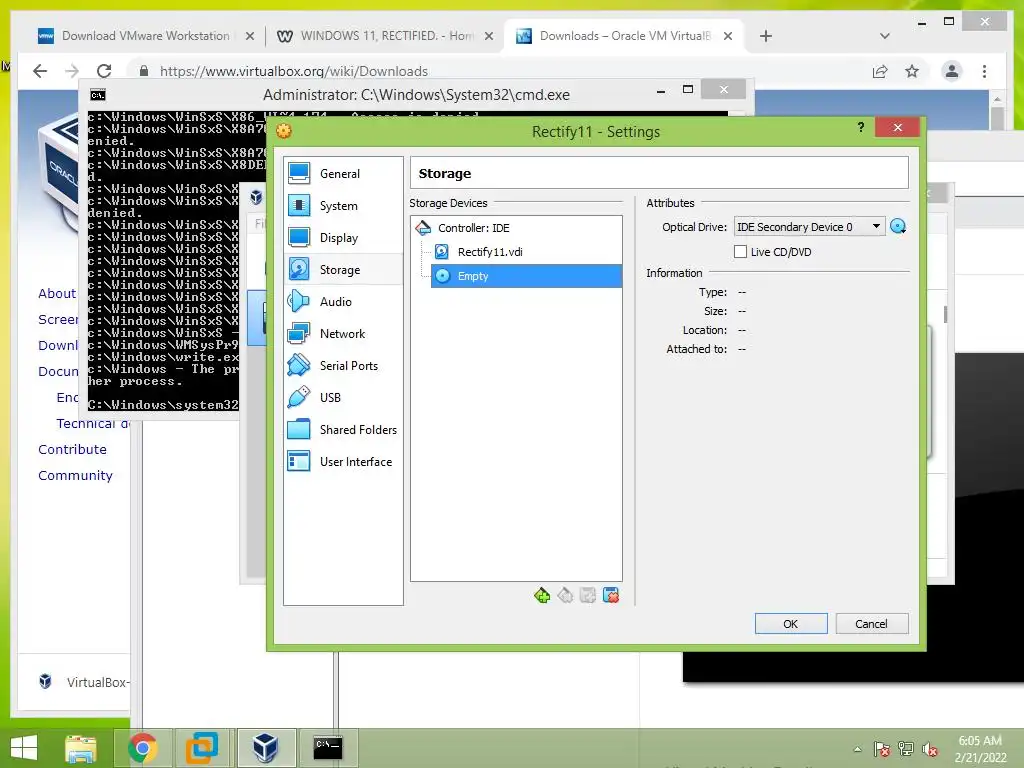
Task: Switch to Downloads – Oracle VM VirtualBox tab
Action: pyautogui.click(x=625, y=36)
